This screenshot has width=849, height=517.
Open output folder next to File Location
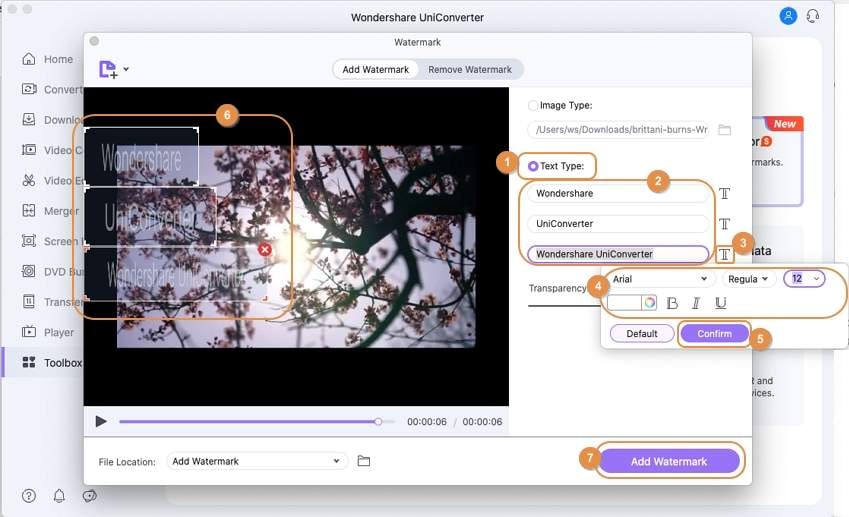pos(364,461)
